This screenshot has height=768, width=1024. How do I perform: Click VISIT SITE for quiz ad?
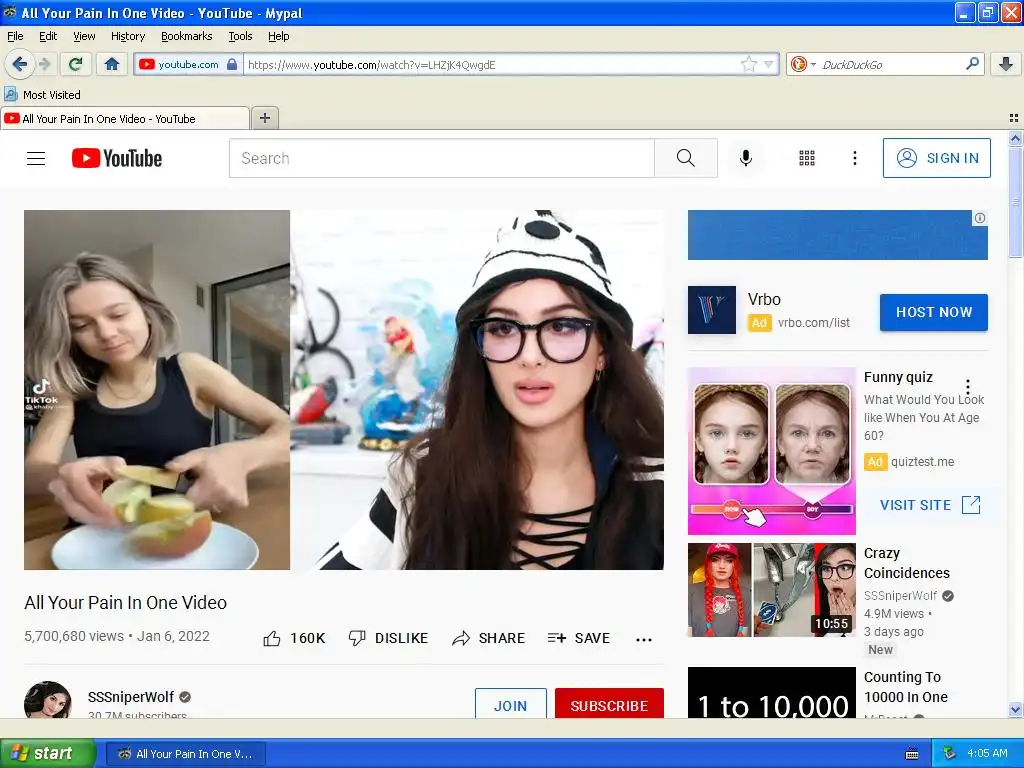[930, 505]
